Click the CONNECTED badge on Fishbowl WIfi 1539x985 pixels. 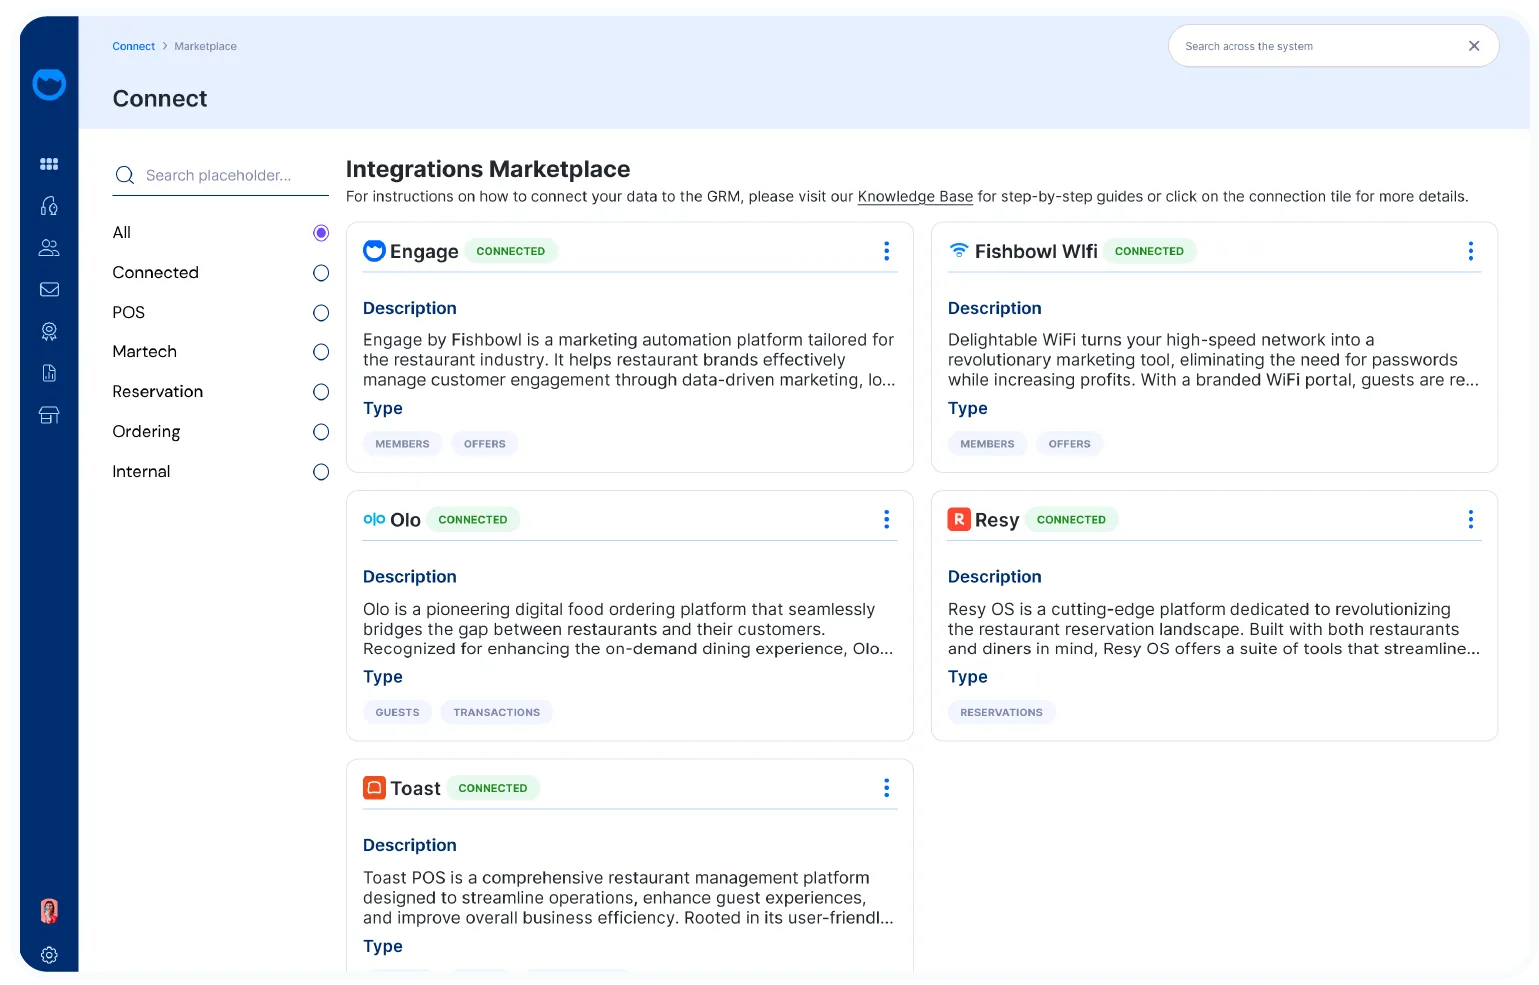pos(1149,251)
